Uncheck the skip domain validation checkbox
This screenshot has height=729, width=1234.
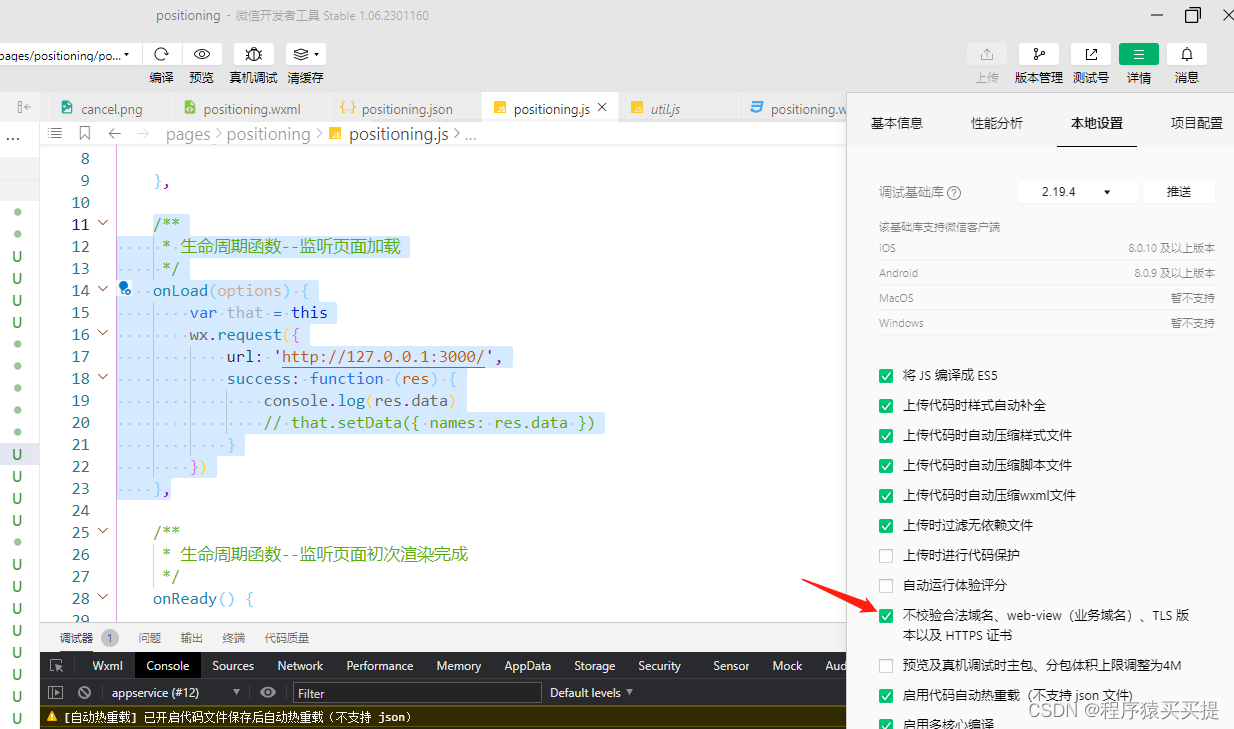pyautogui.click(x=886, y=616)
